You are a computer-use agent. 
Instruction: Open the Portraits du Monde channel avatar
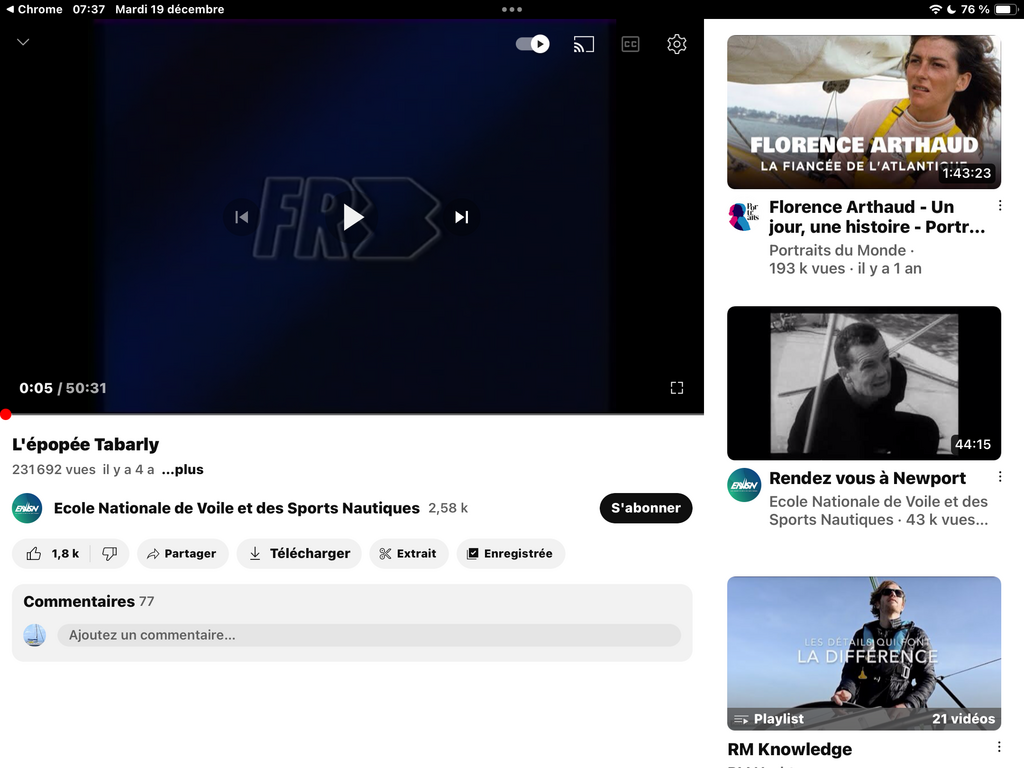pyautogui.click(x=743, y=216)
